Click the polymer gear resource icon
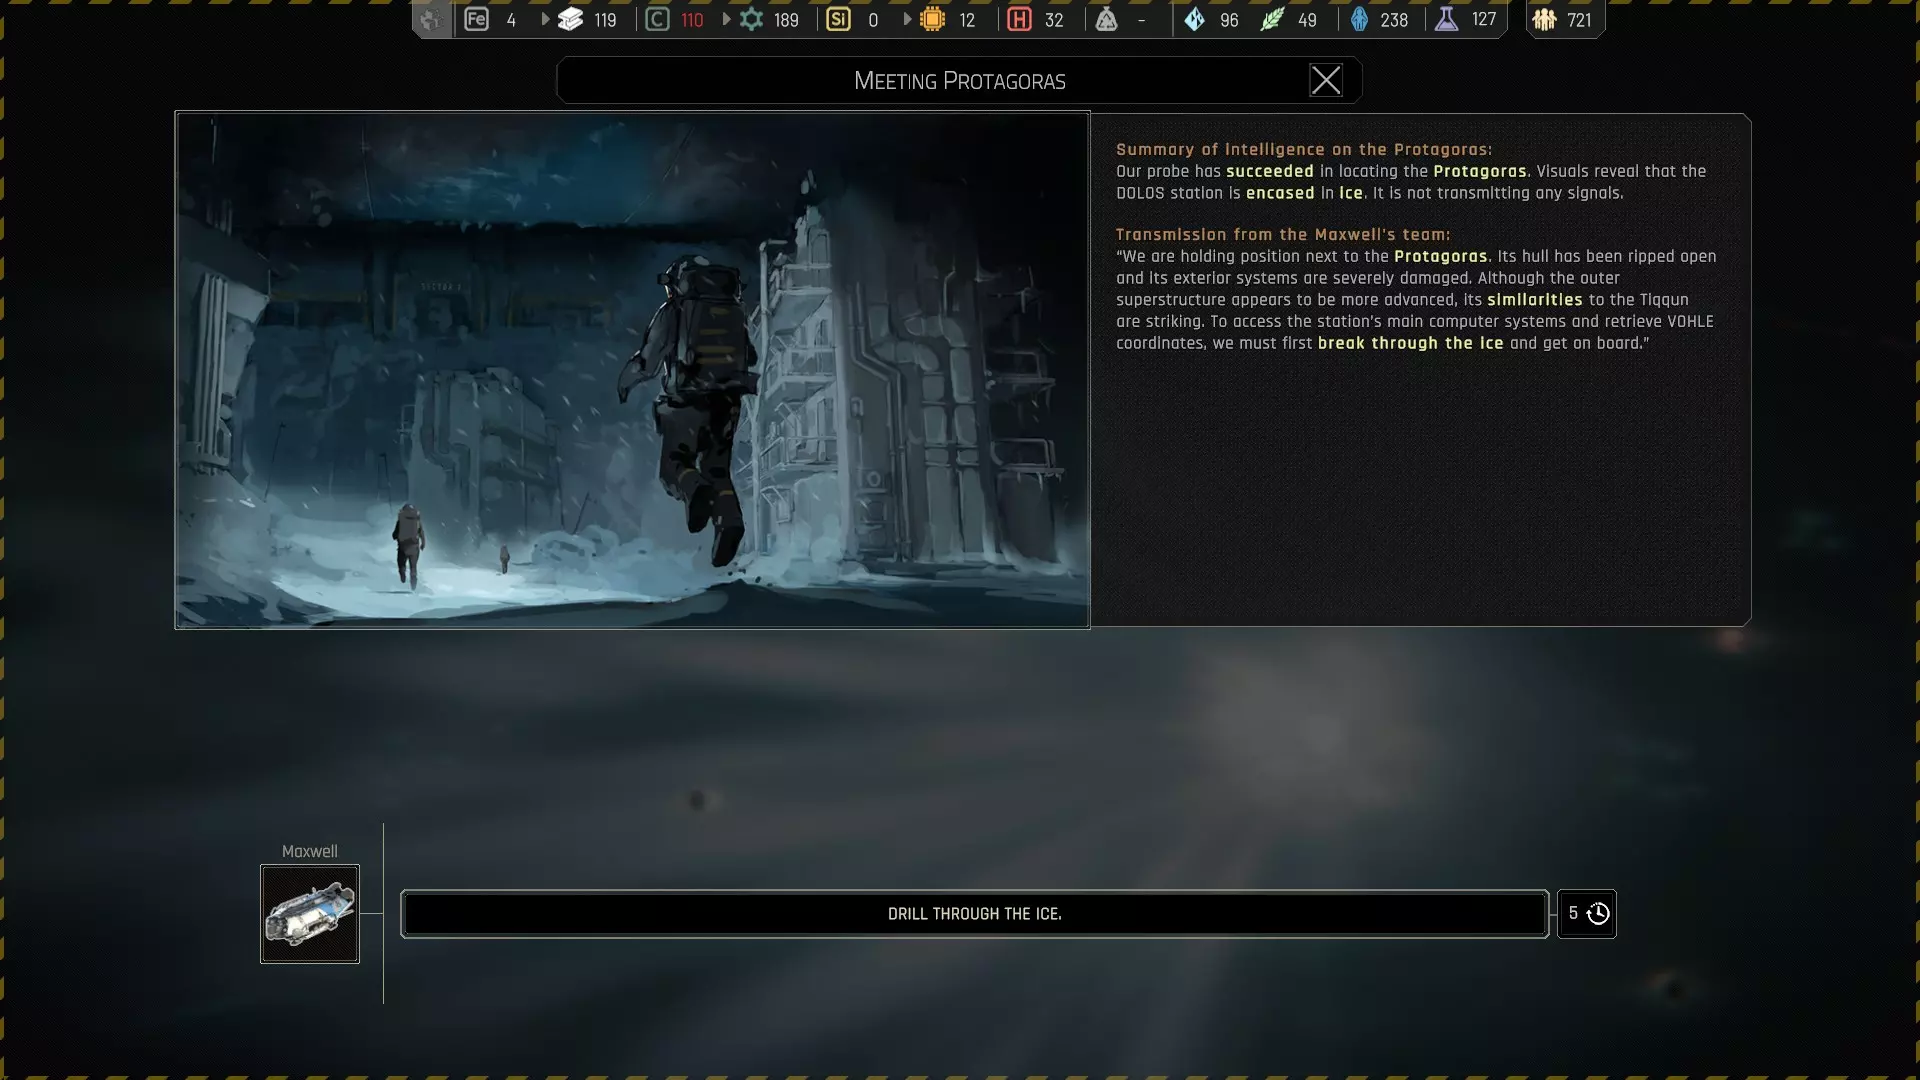This screenshot has height=1080, width=1920. click(751, 19)
